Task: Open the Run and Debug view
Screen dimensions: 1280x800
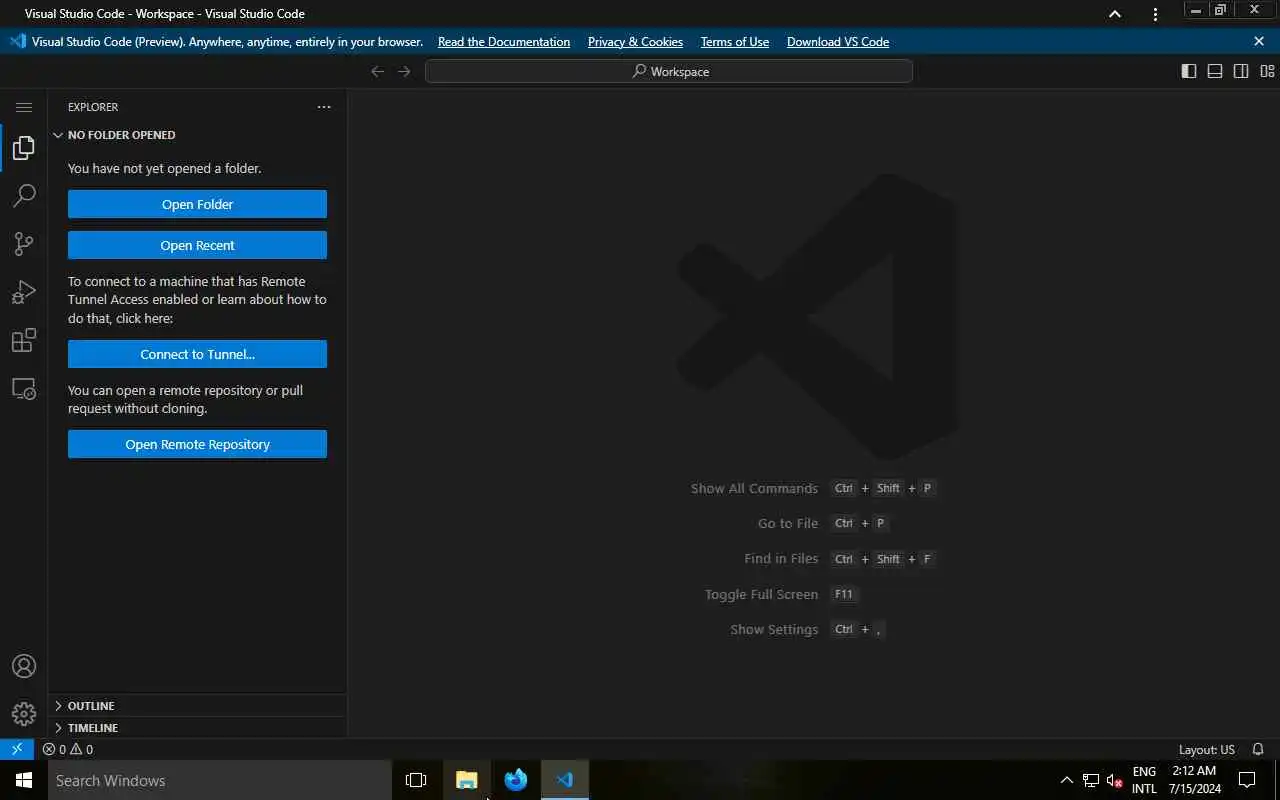Action: (24, 292)
